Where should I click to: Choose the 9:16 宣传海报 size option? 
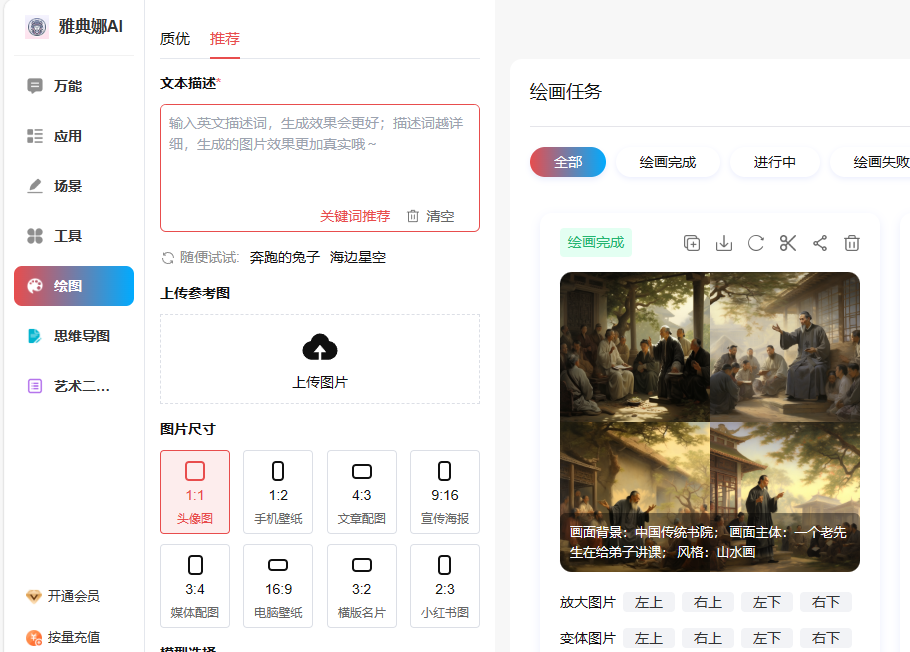click(x=445, y=492)
